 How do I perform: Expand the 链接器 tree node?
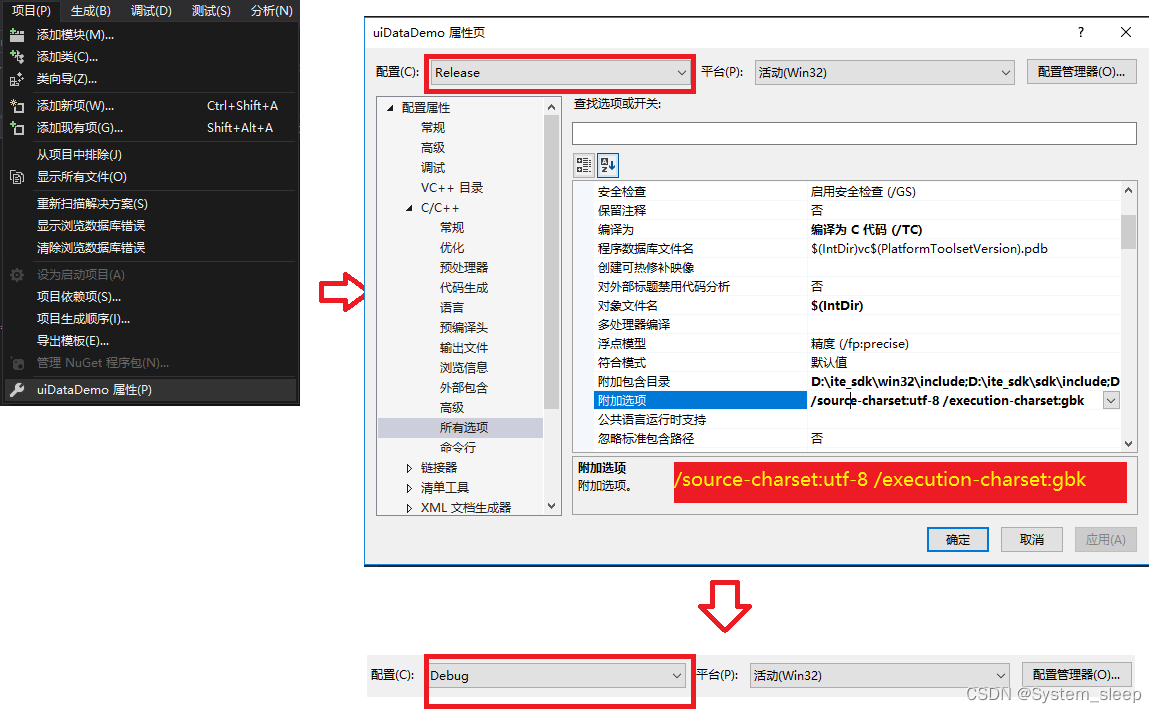(x=410, y=468)
